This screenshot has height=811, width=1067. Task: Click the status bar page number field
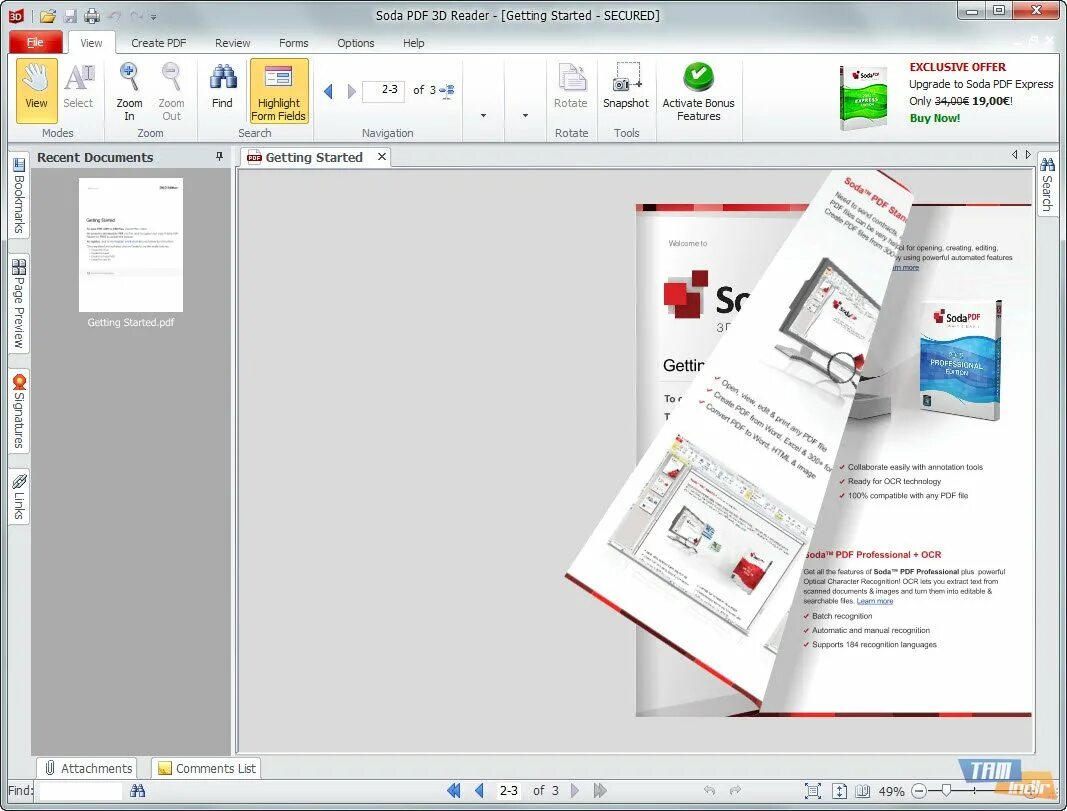509,791
